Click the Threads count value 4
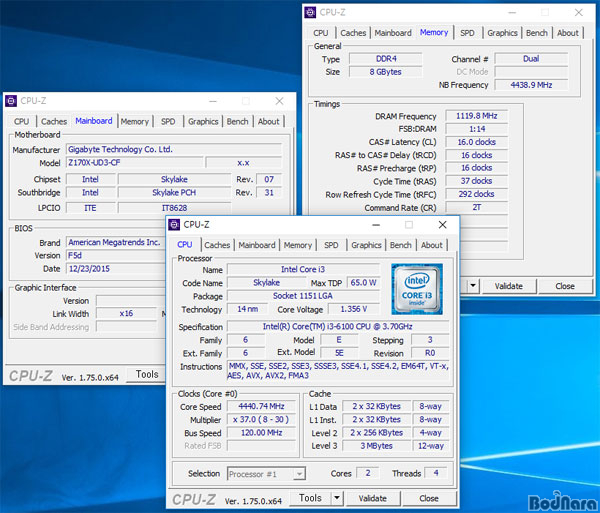The width and height of the screenshot is (600, 513). (436, 473)
